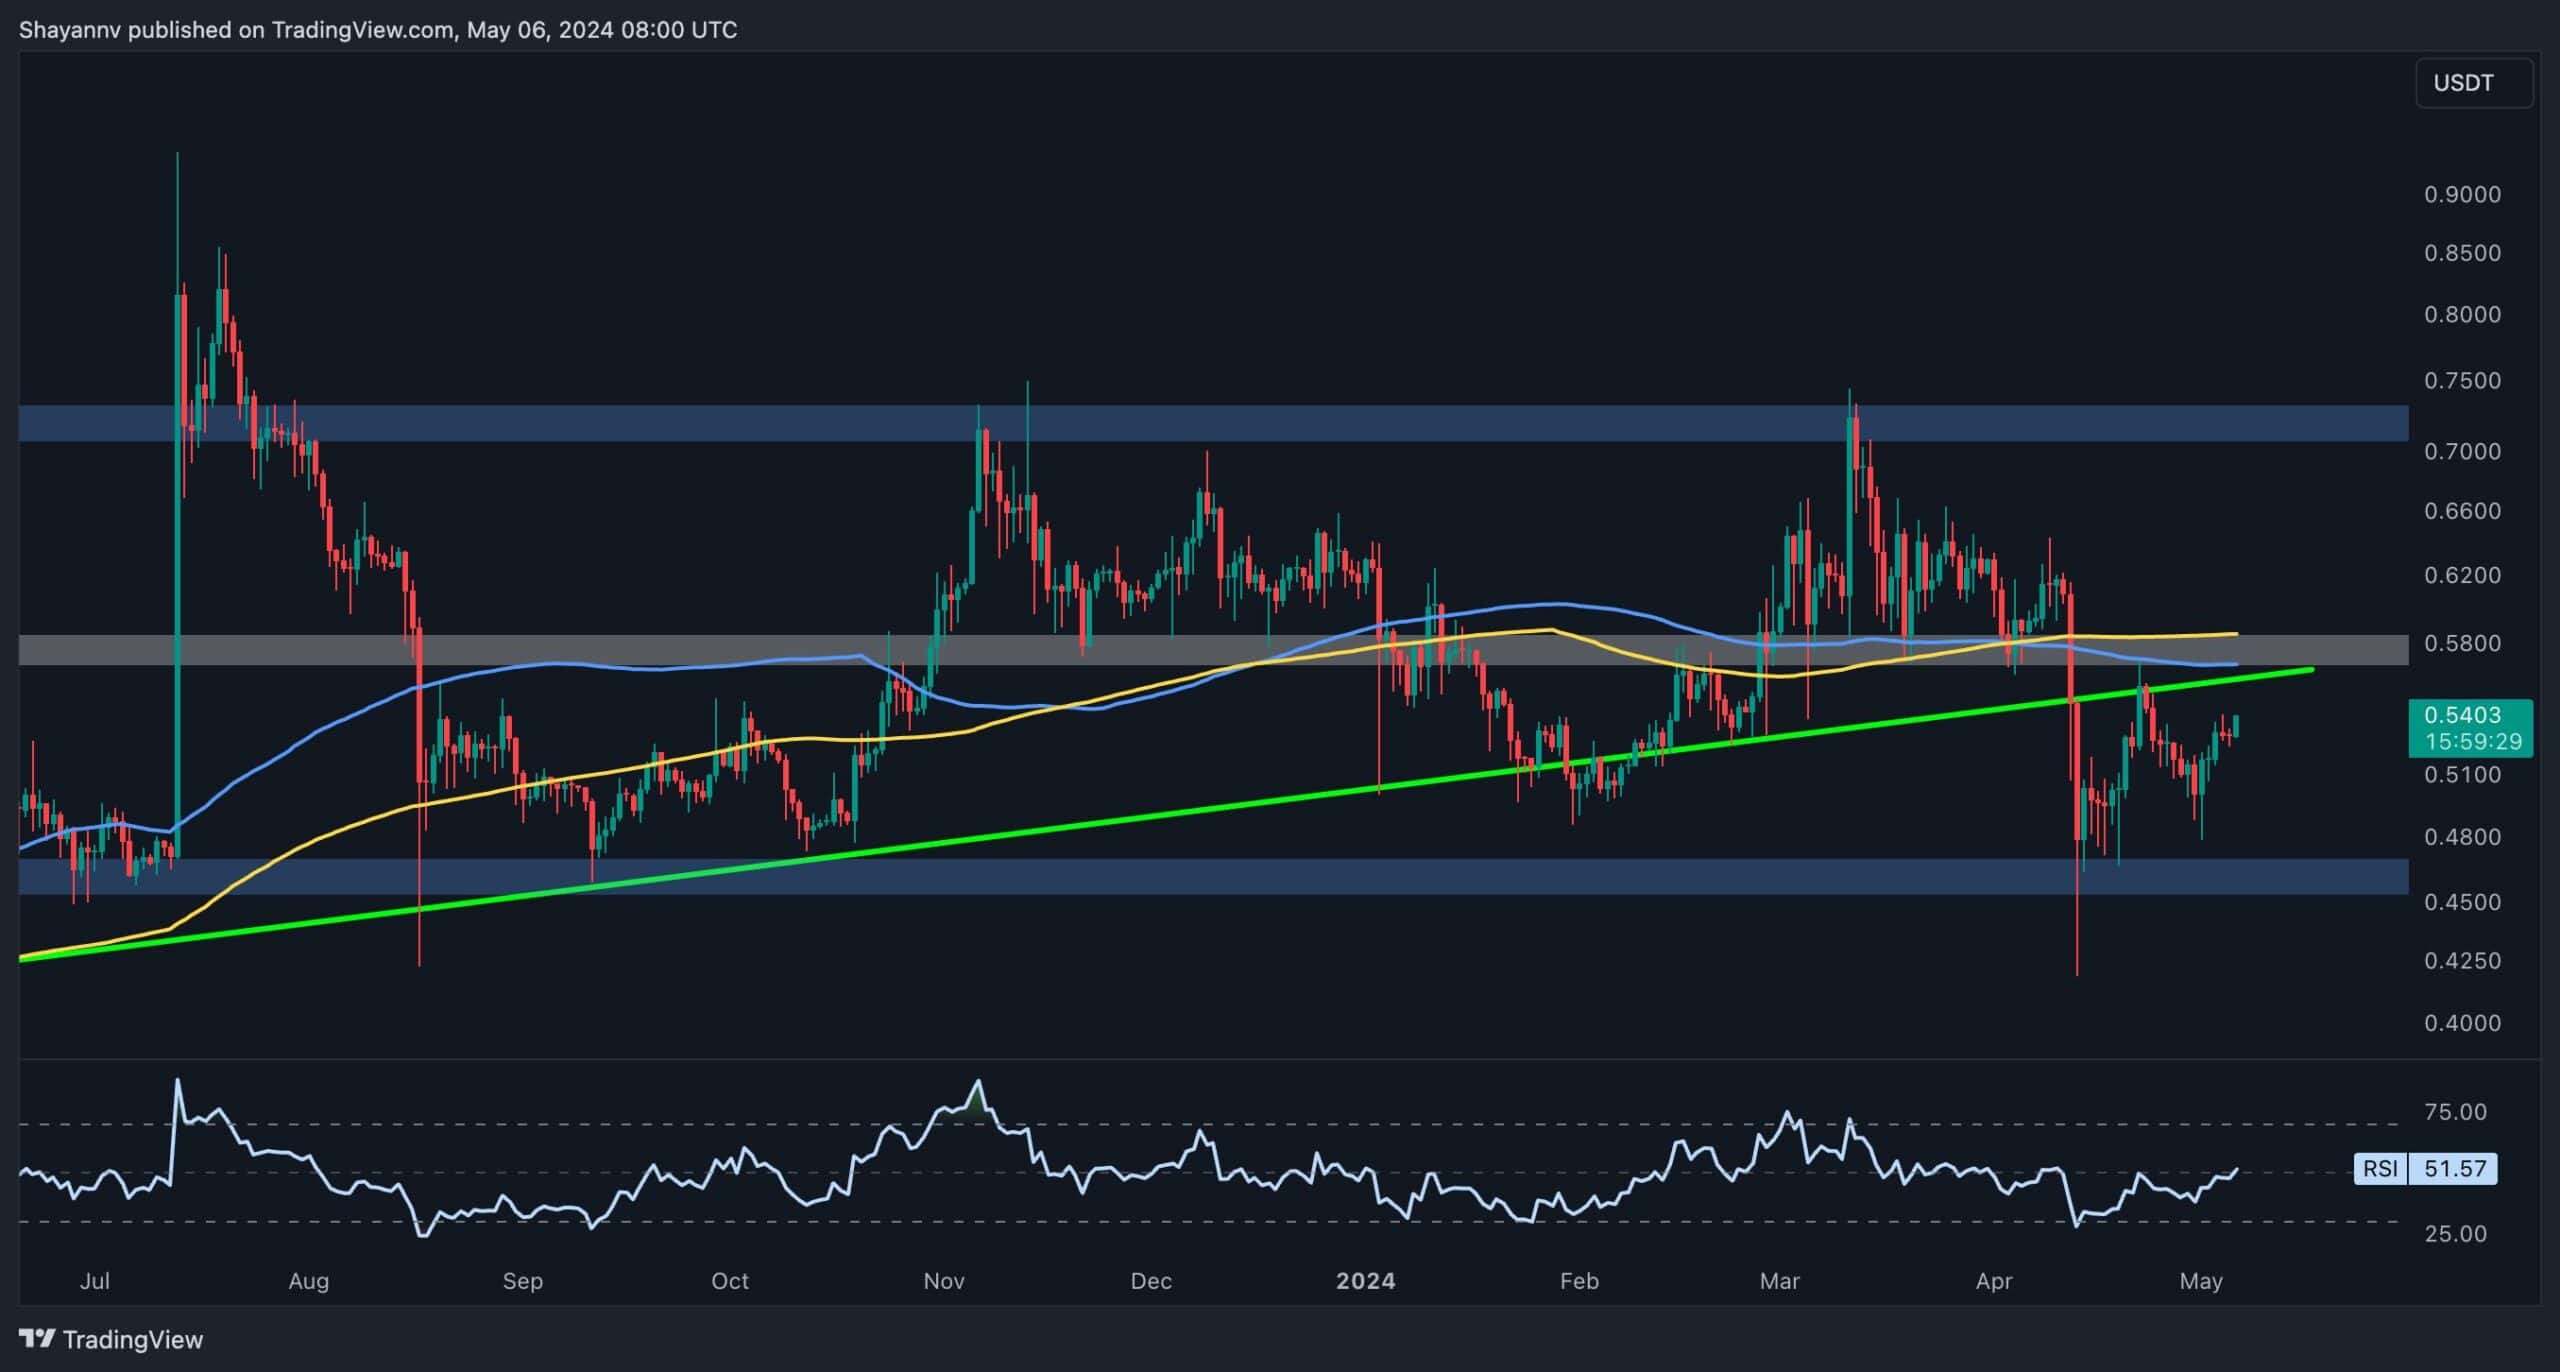Image resolution: width=2560 pixels, height=1372 pixels.
Task: Click the May time axis label
Action: click(2200, 1281)
